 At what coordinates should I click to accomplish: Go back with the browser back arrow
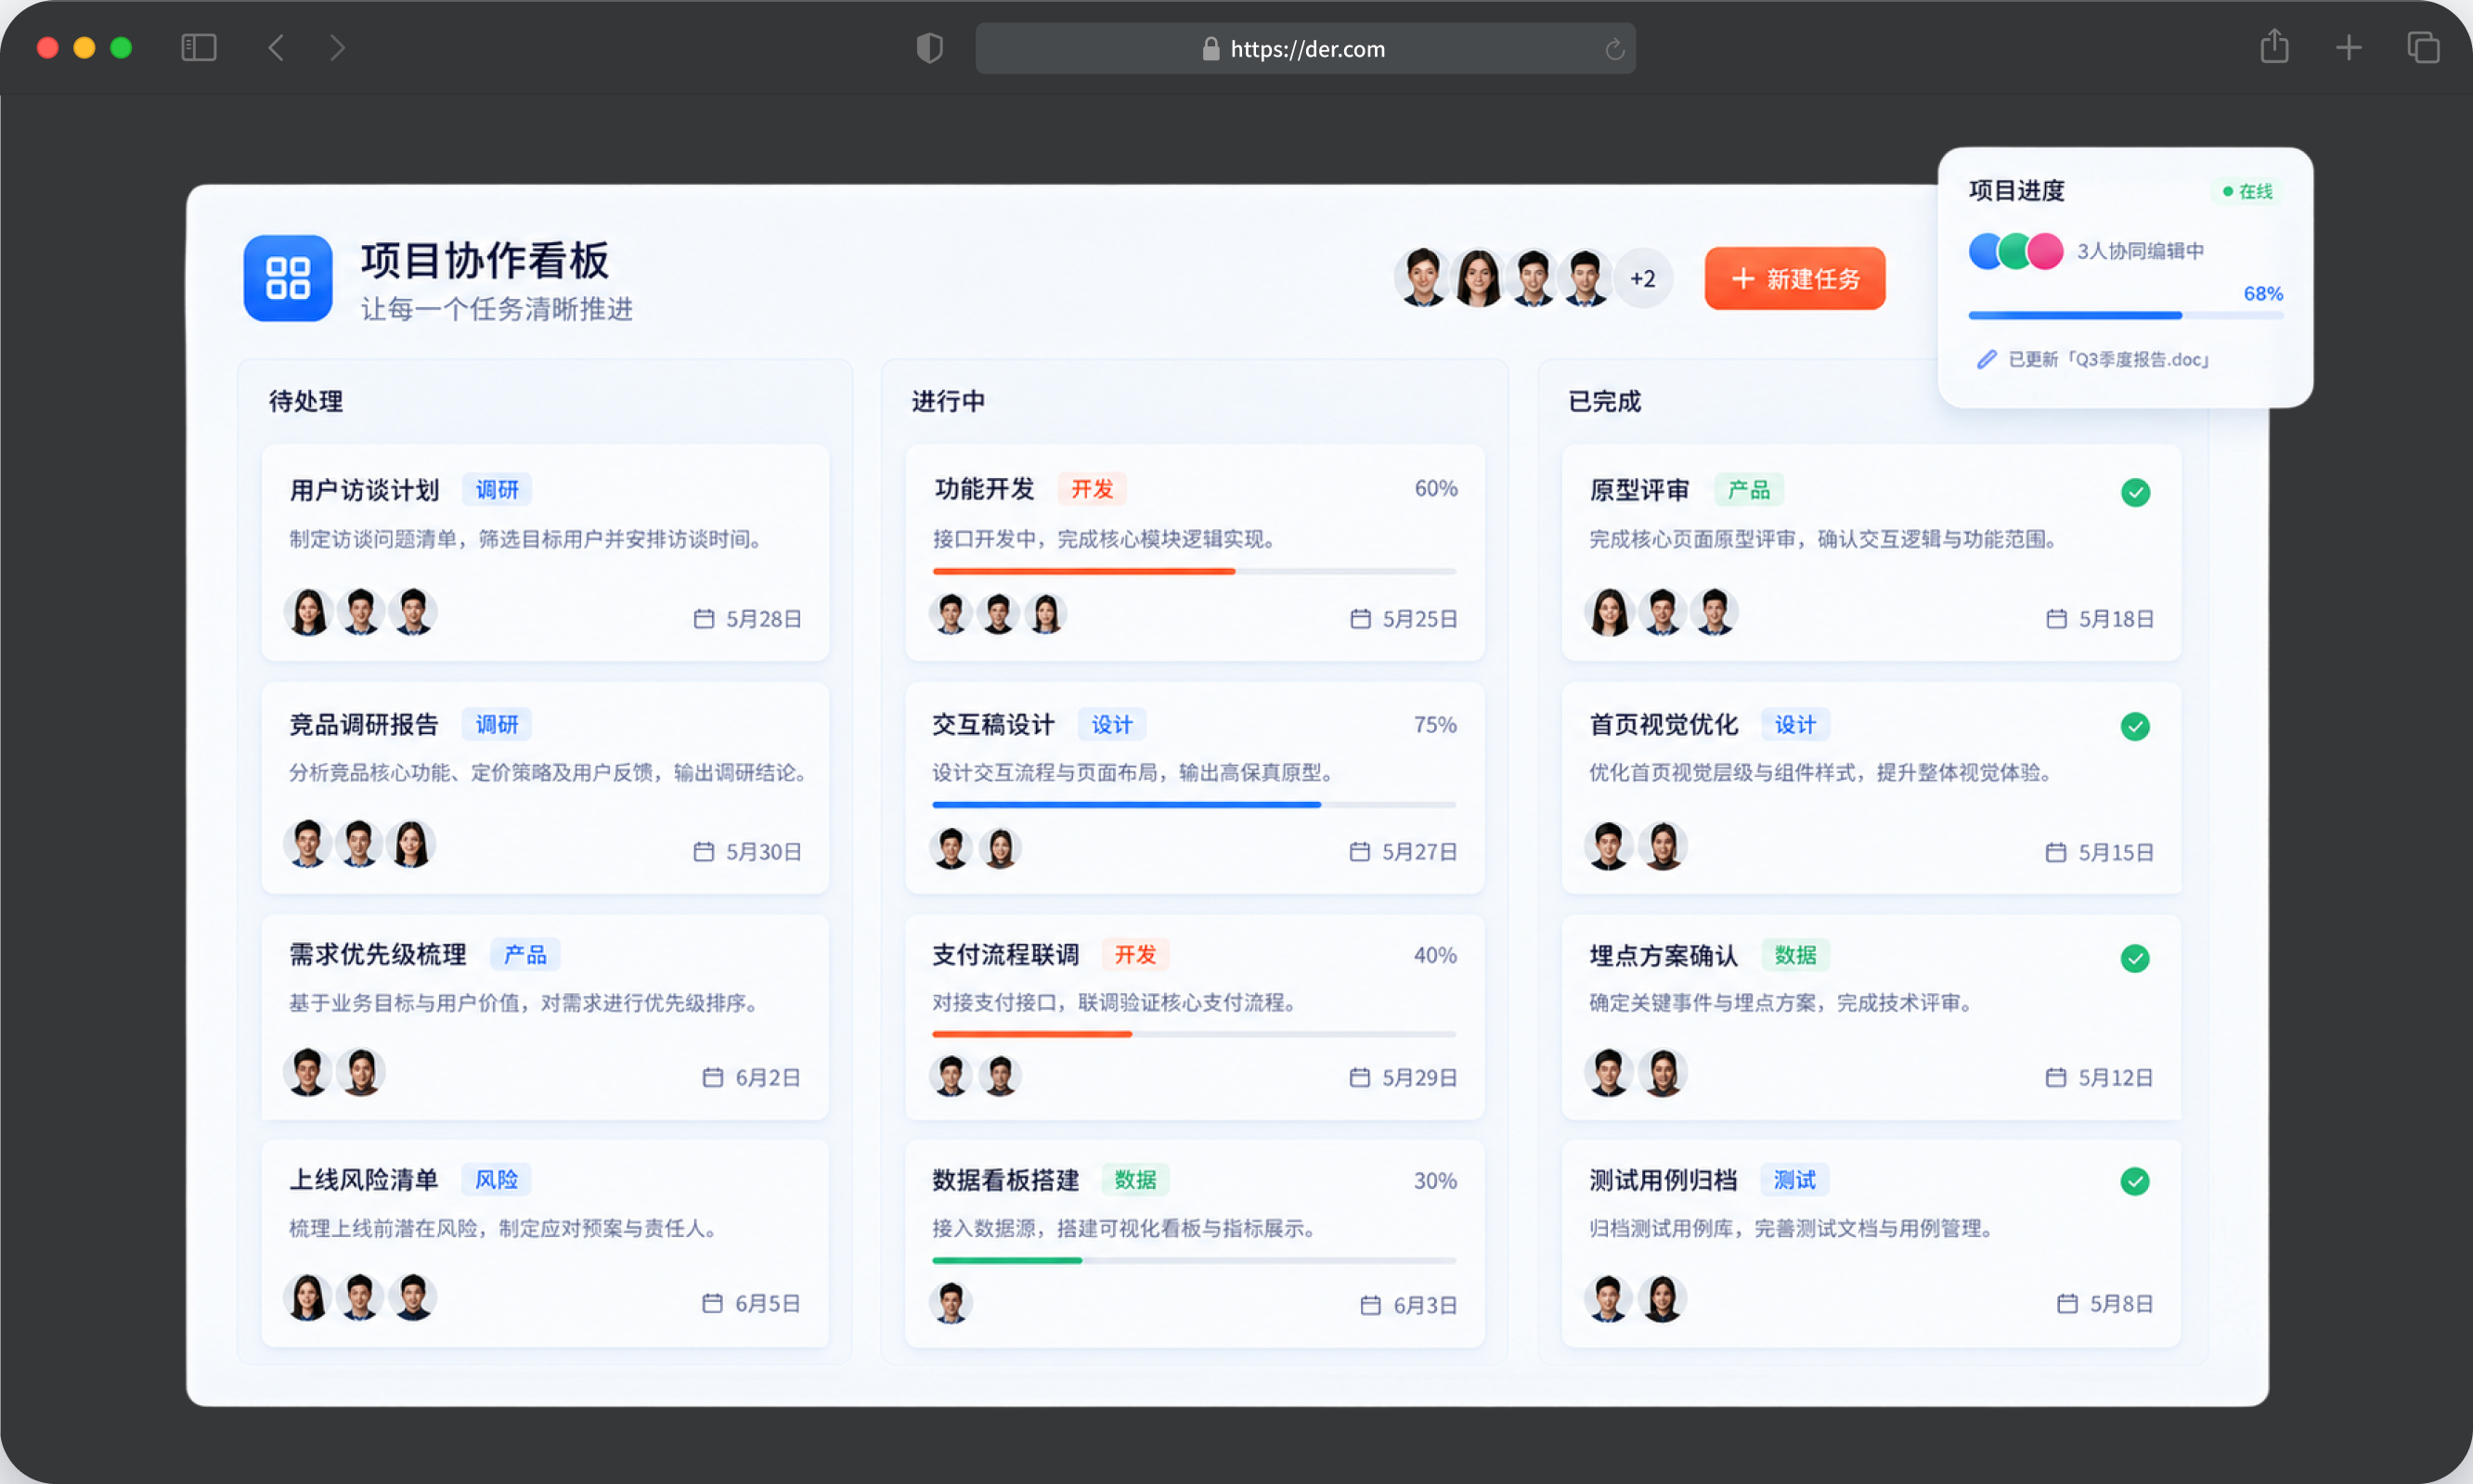tap(276, 47)
